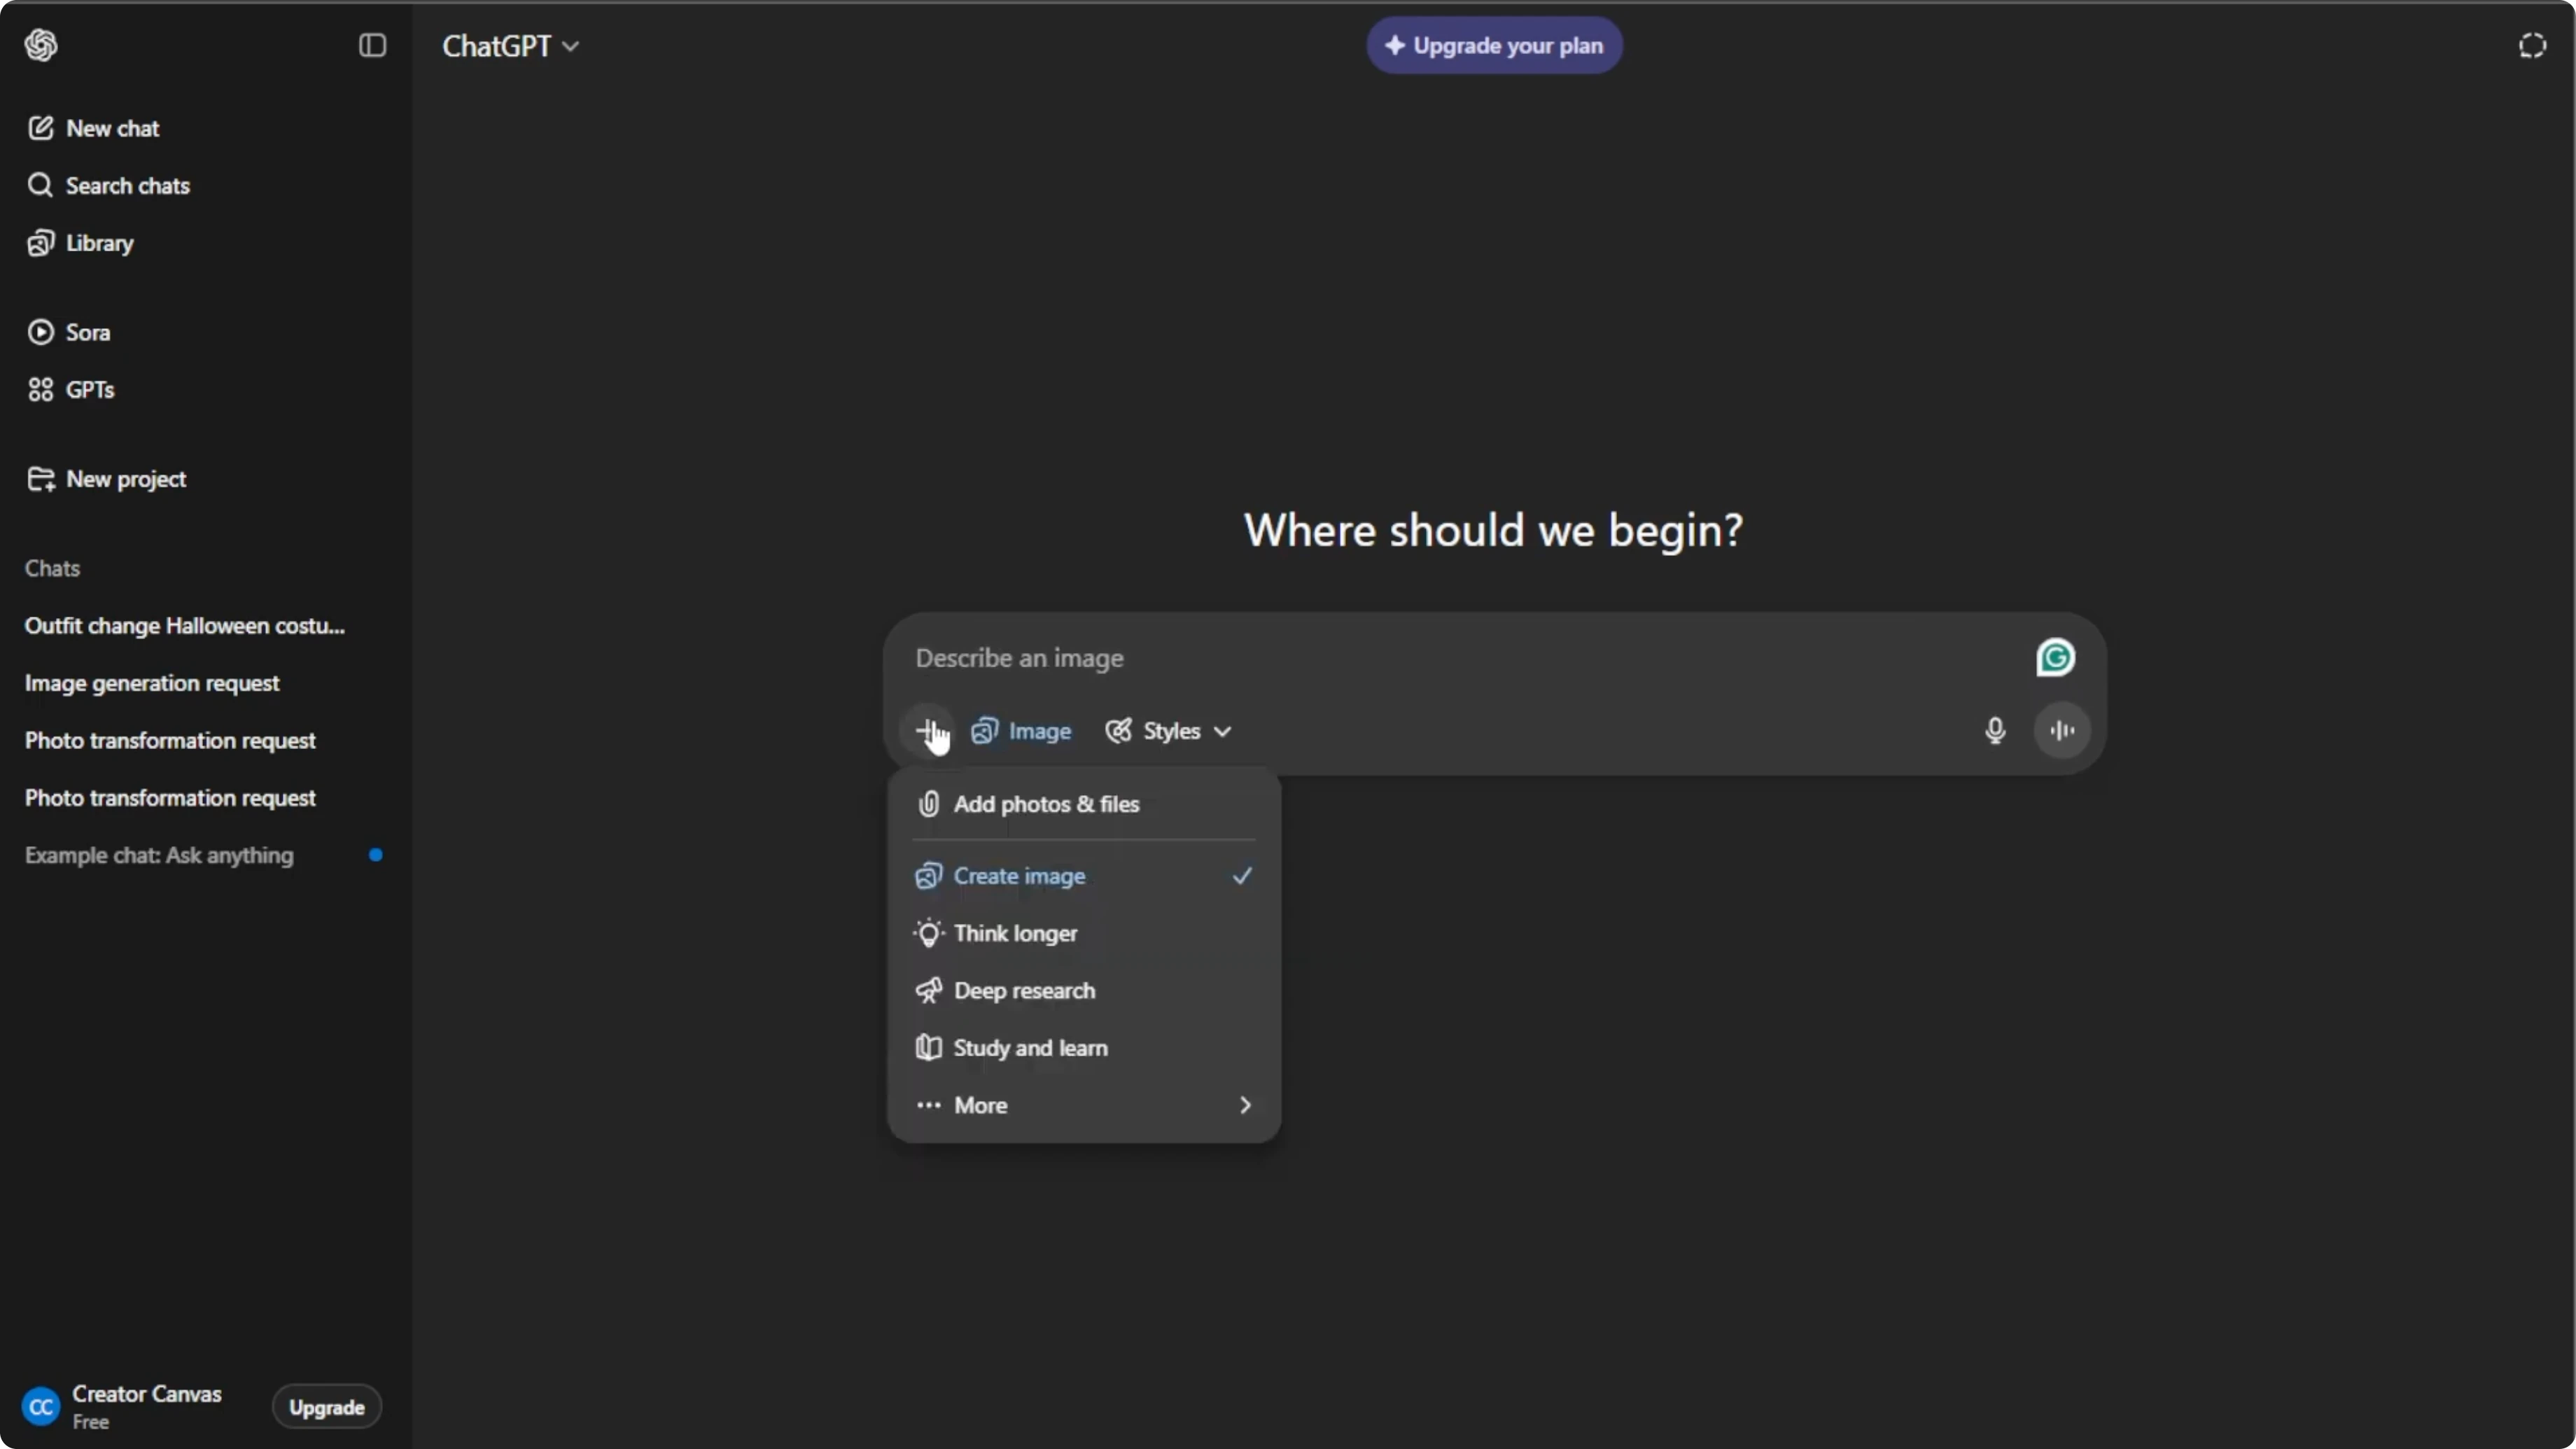Click the plus button in the composer

(x=927, y=731)
